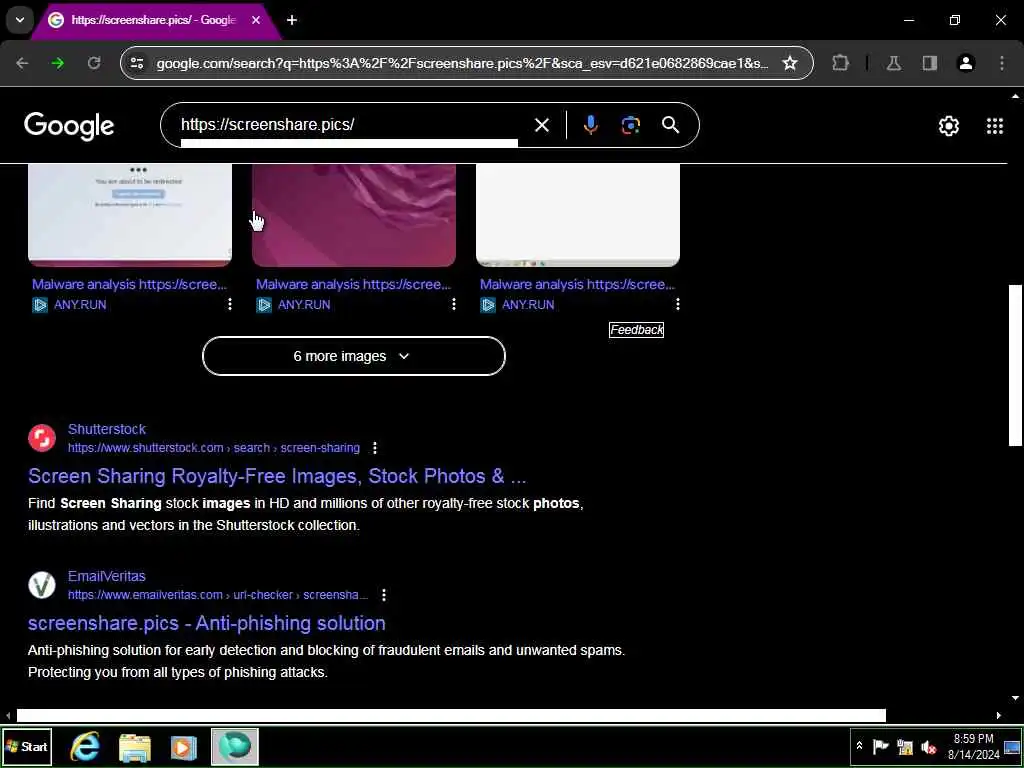
Task: Open Chrome Labs flask icon
Action: tap(893, 63)
